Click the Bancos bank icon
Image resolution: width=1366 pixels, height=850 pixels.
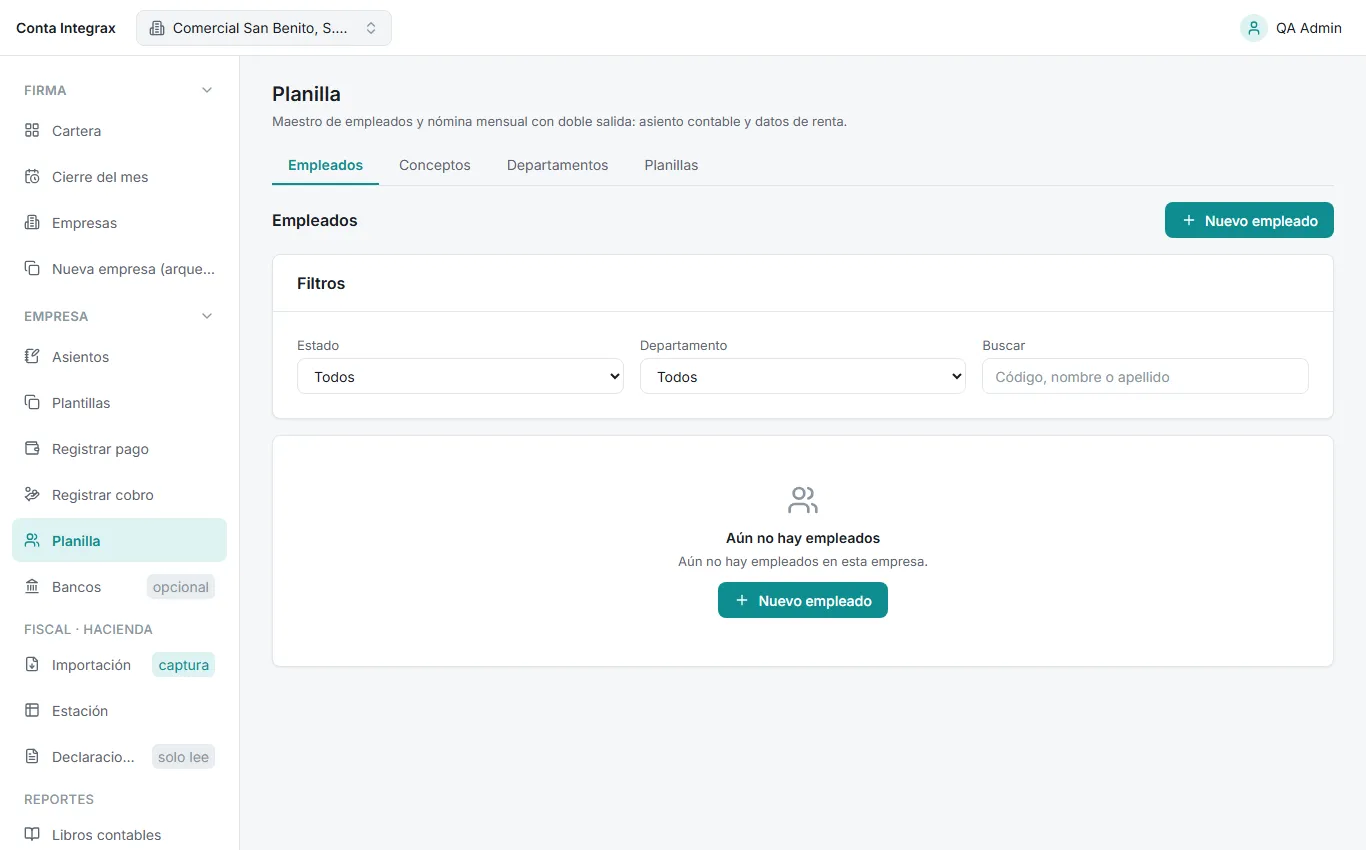tap(32, 587)
